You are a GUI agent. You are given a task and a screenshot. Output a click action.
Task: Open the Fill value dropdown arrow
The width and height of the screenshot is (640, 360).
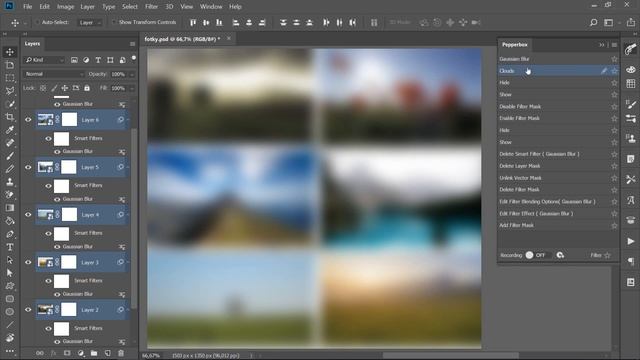pos(132,88)
